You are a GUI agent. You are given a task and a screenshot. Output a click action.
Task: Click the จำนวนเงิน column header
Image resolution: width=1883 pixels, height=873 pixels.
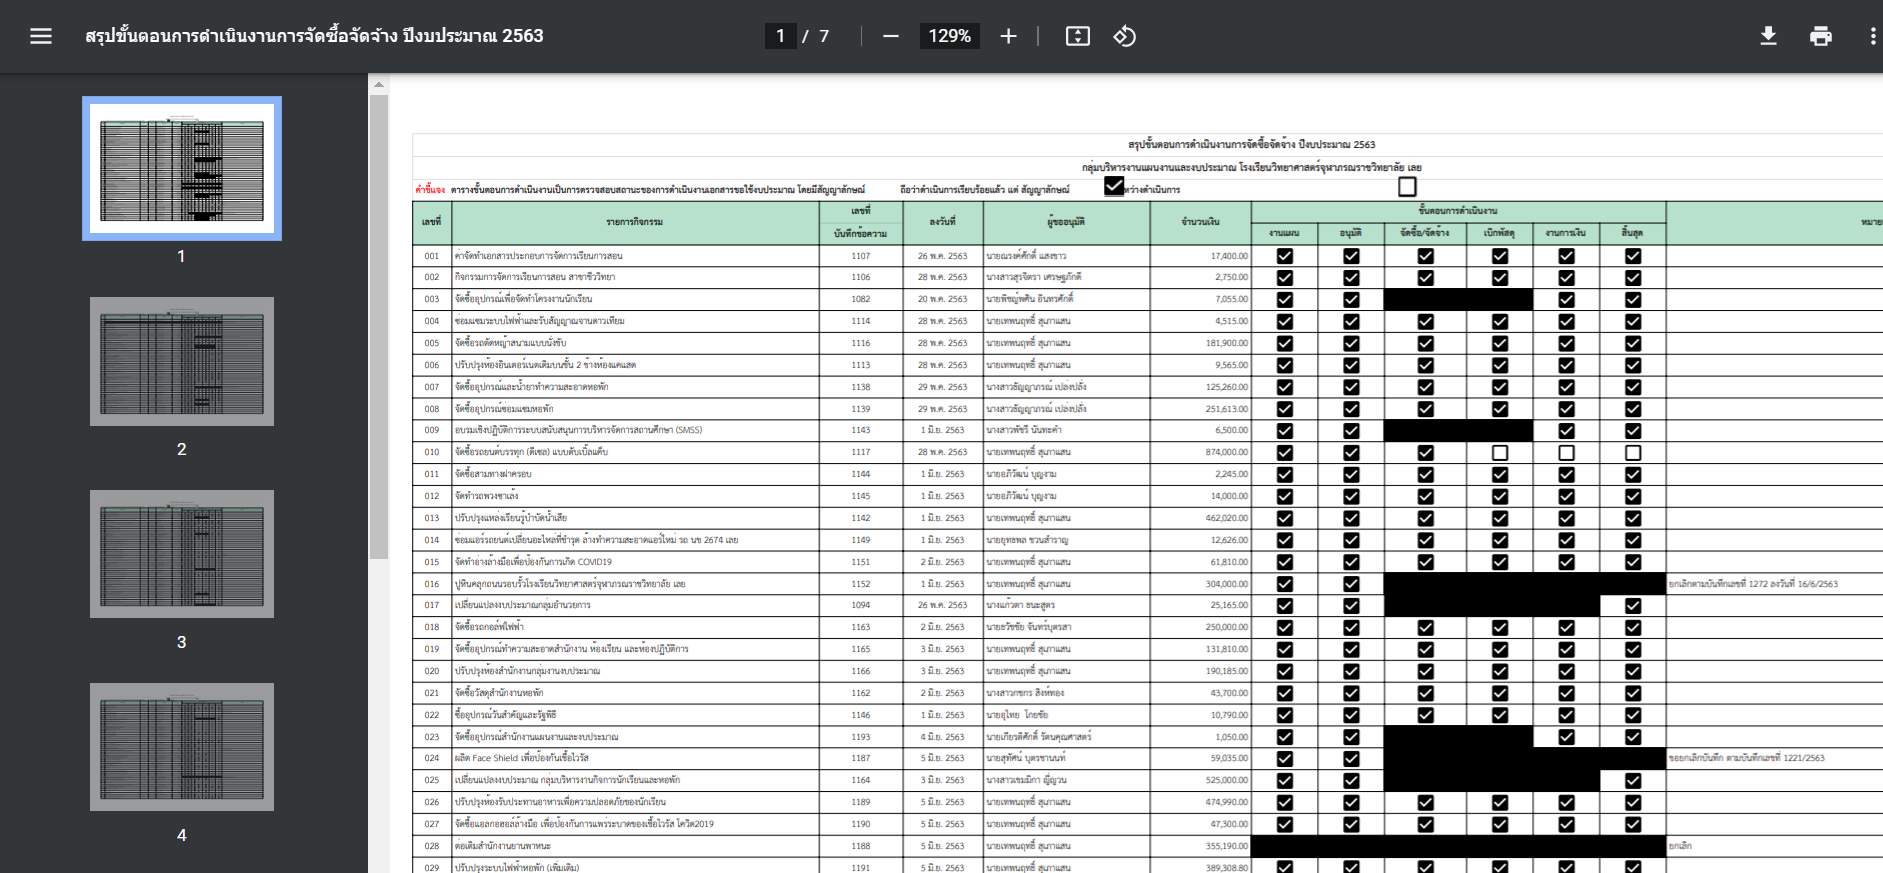click(x=1200, y=222)
